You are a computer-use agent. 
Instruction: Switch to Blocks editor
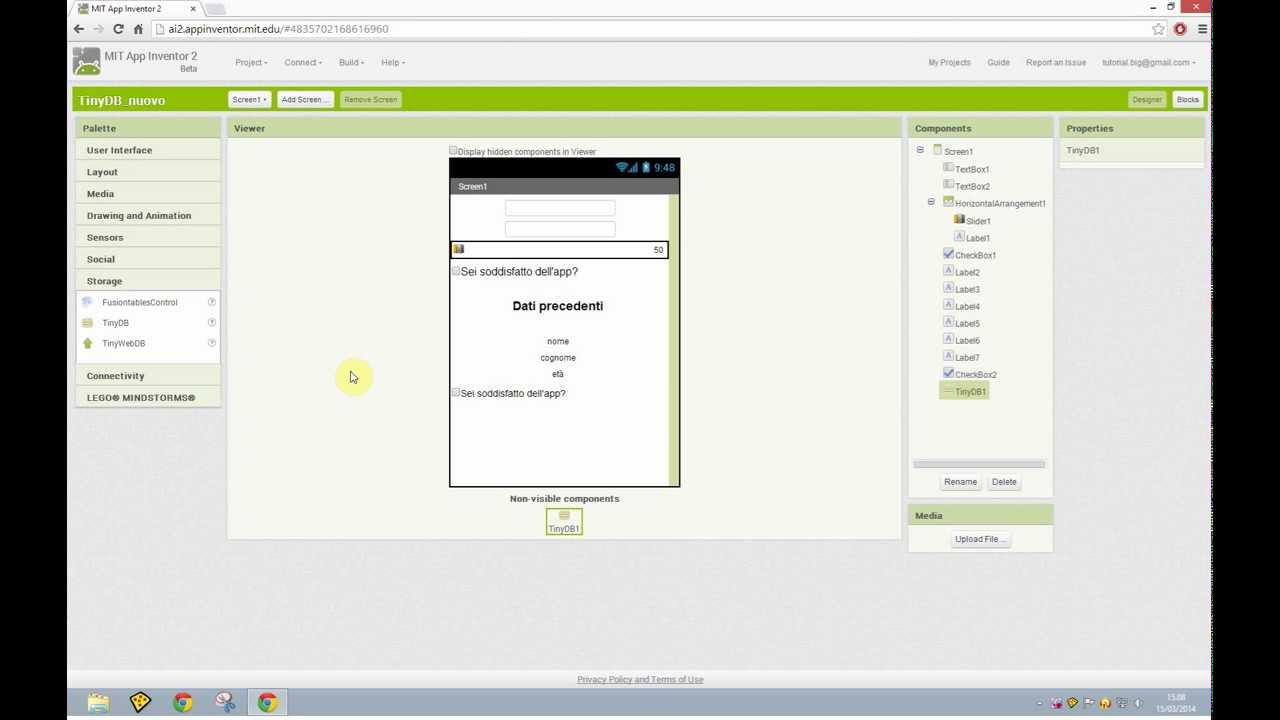[1187, 99]
